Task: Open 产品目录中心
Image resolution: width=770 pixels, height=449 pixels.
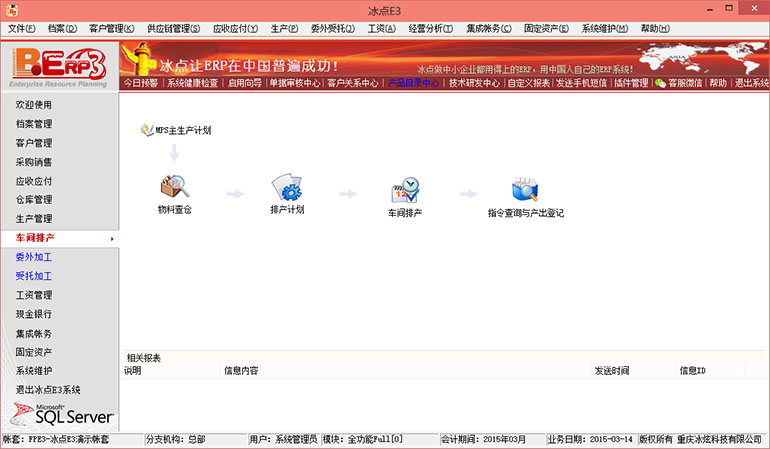Action: [x=413, y=83]
